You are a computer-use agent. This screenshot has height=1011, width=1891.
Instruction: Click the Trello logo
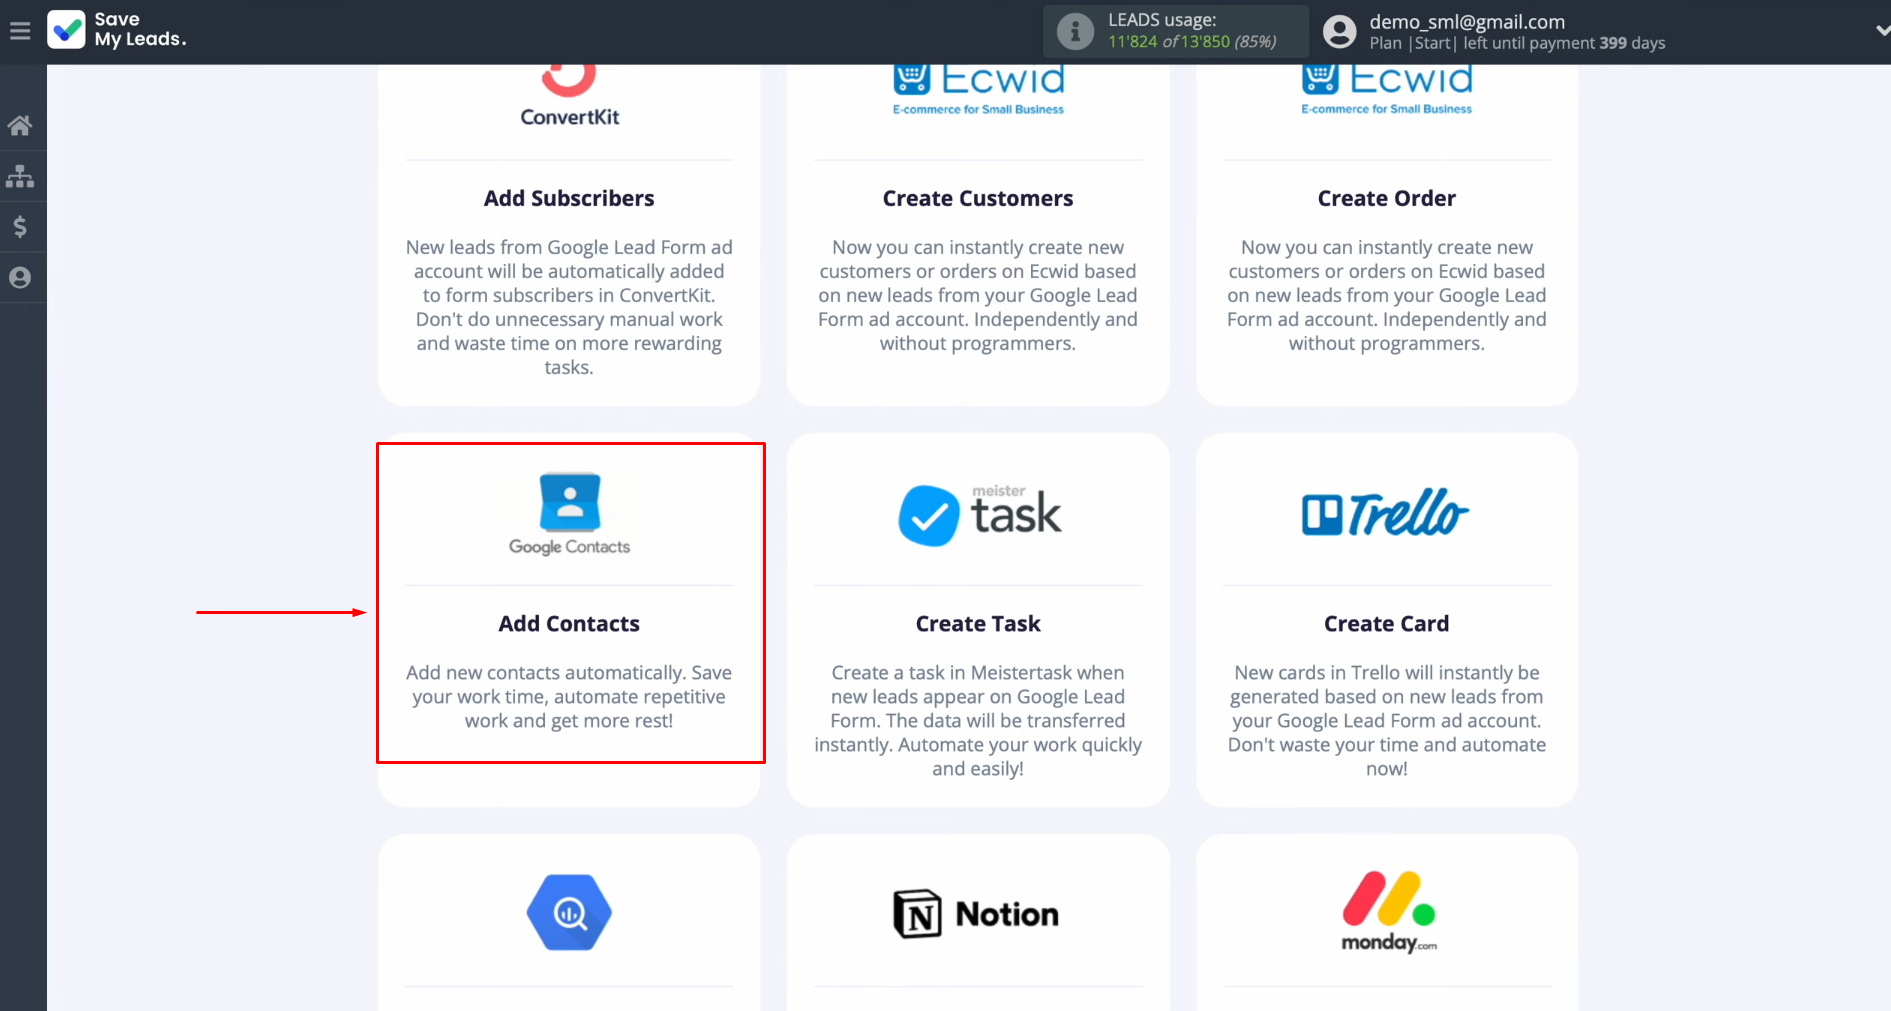(1385, 513)
